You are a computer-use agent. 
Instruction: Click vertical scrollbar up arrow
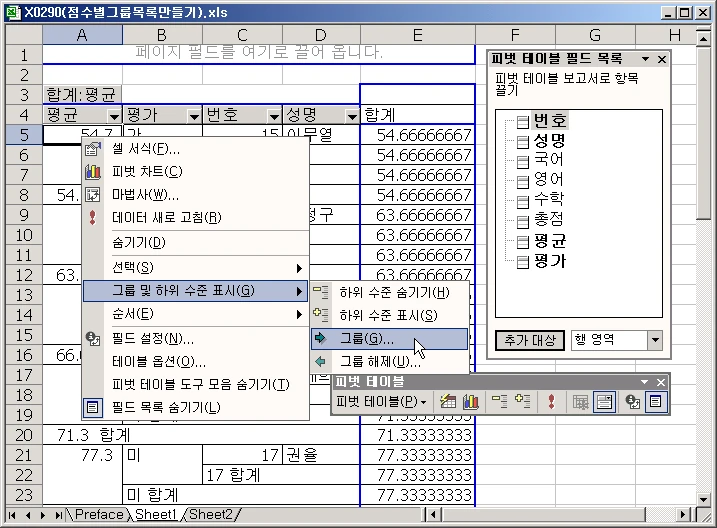(704, 40)
